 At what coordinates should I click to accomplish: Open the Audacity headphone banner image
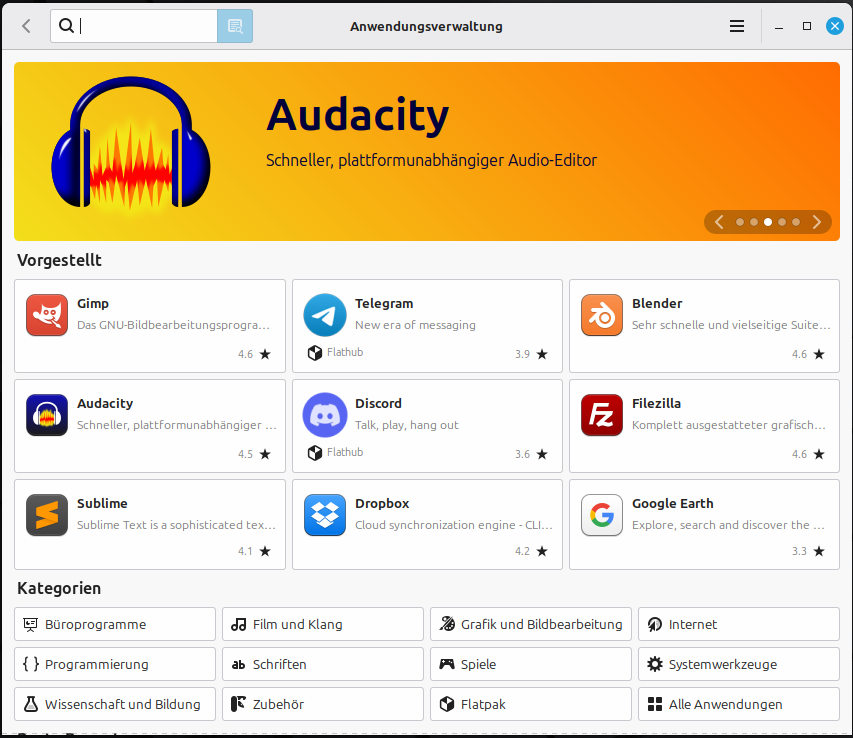click(131, 144)
